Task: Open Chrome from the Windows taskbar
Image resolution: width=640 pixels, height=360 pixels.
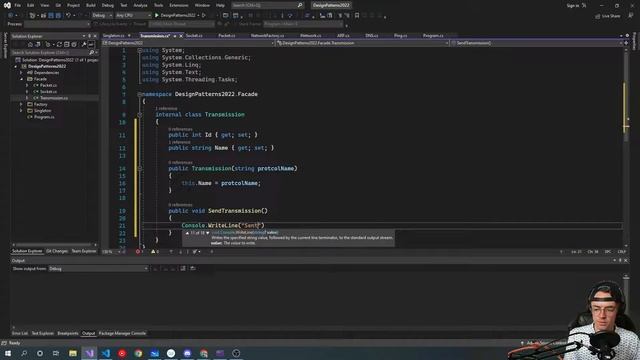Action: point(138,353)
